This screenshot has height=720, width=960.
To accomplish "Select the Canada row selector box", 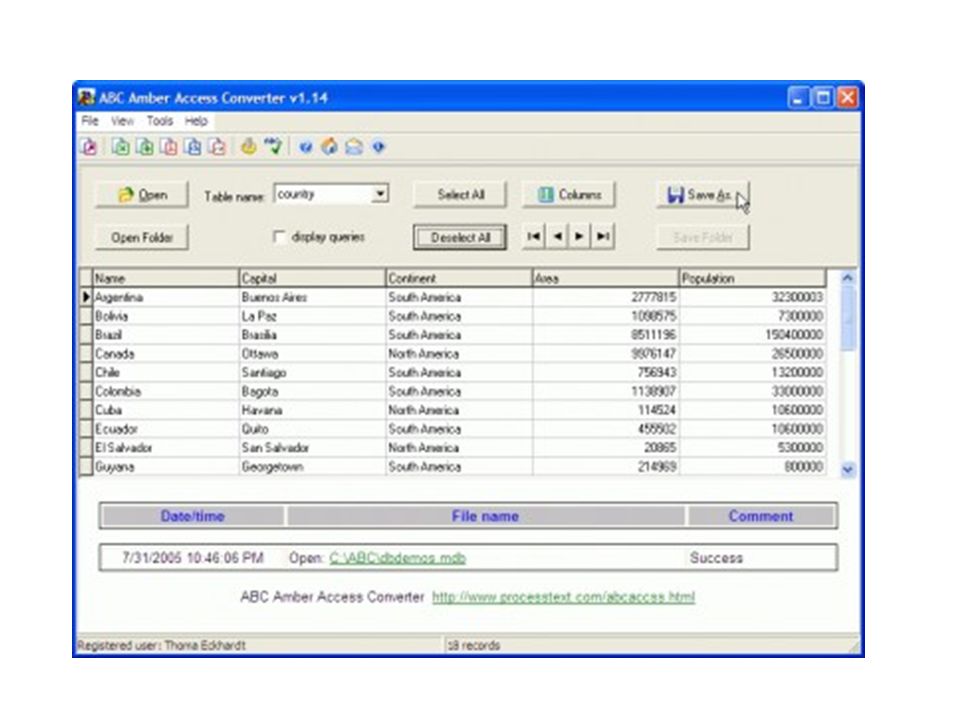I will click(x=86, y=354).
